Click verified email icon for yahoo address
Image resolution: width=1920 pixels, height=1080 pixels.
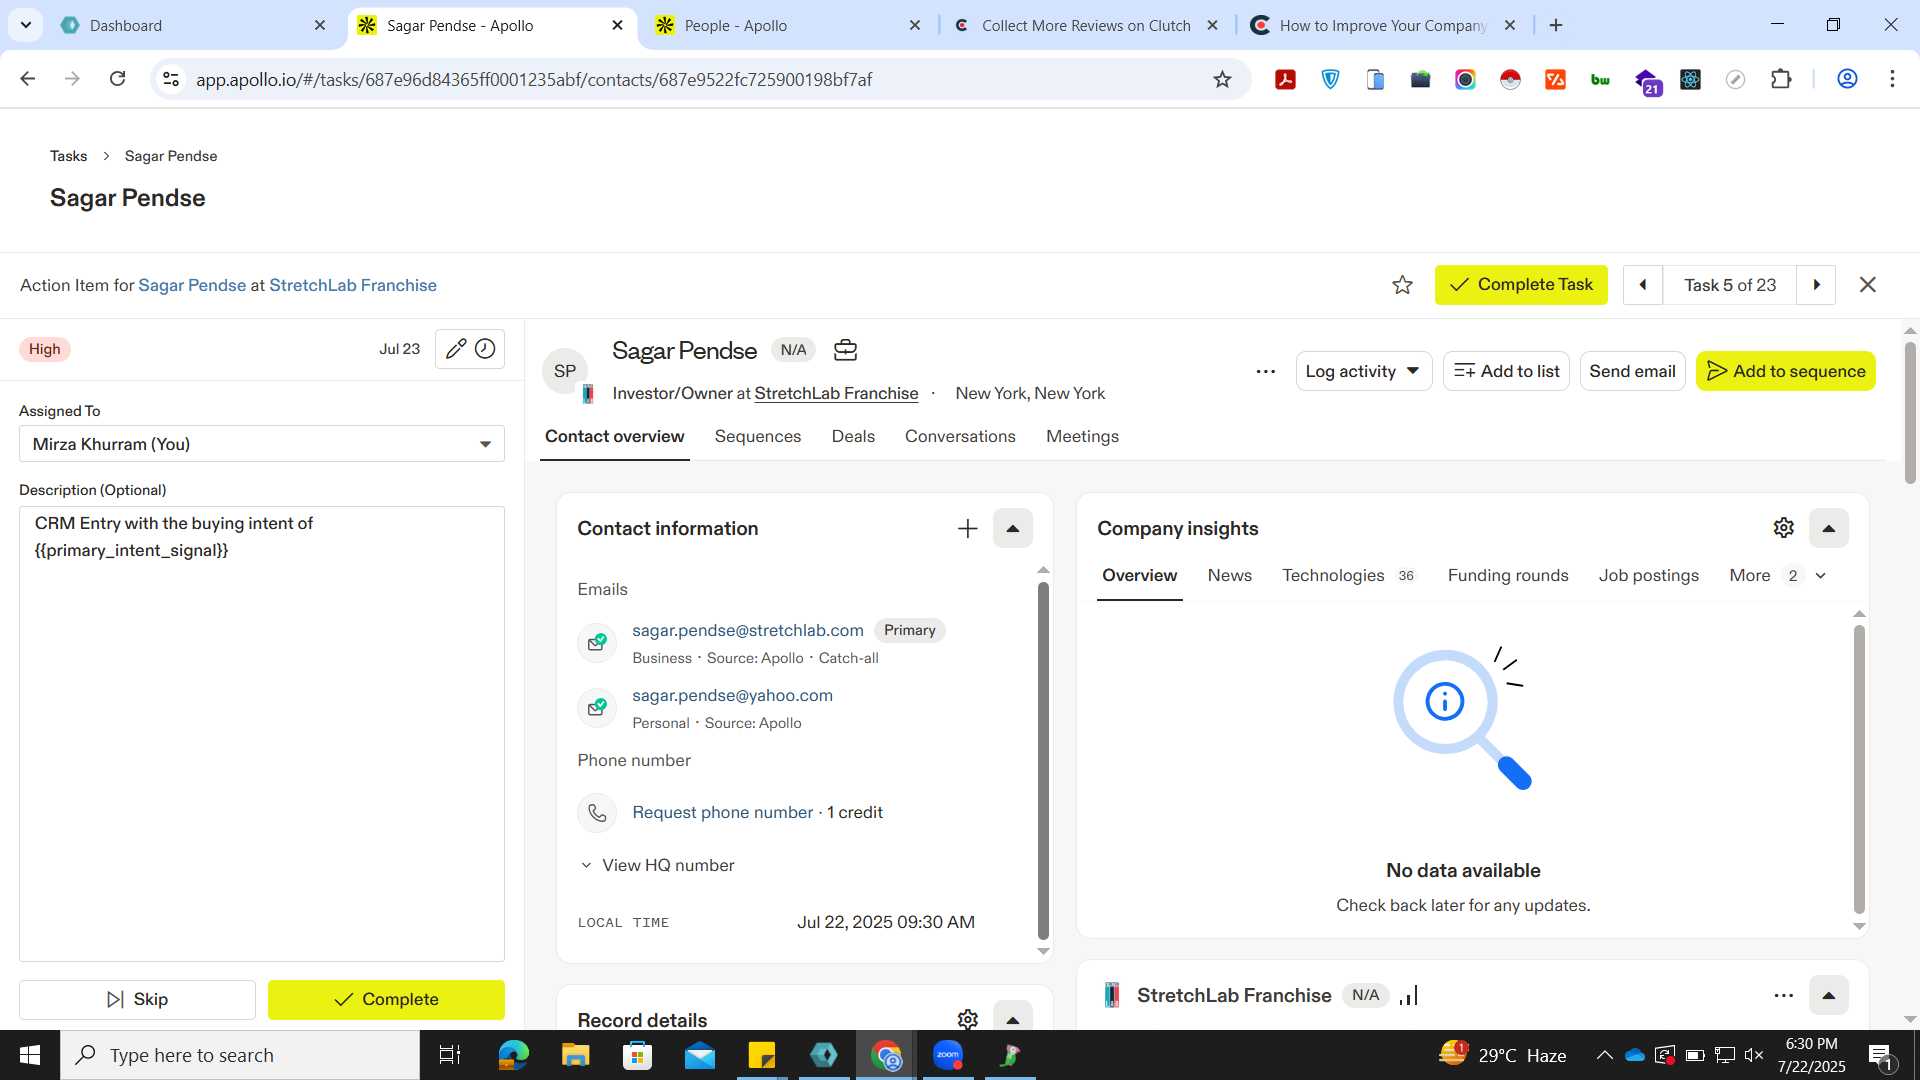coord(597,707)
